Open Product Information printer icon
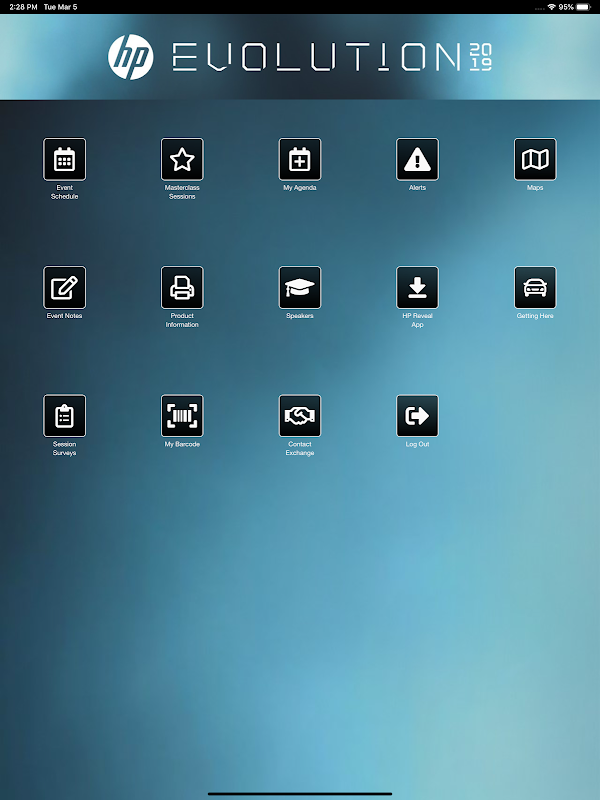Image resolution: width=600 pixels, height=800 pixels. [x=182, y=287]
